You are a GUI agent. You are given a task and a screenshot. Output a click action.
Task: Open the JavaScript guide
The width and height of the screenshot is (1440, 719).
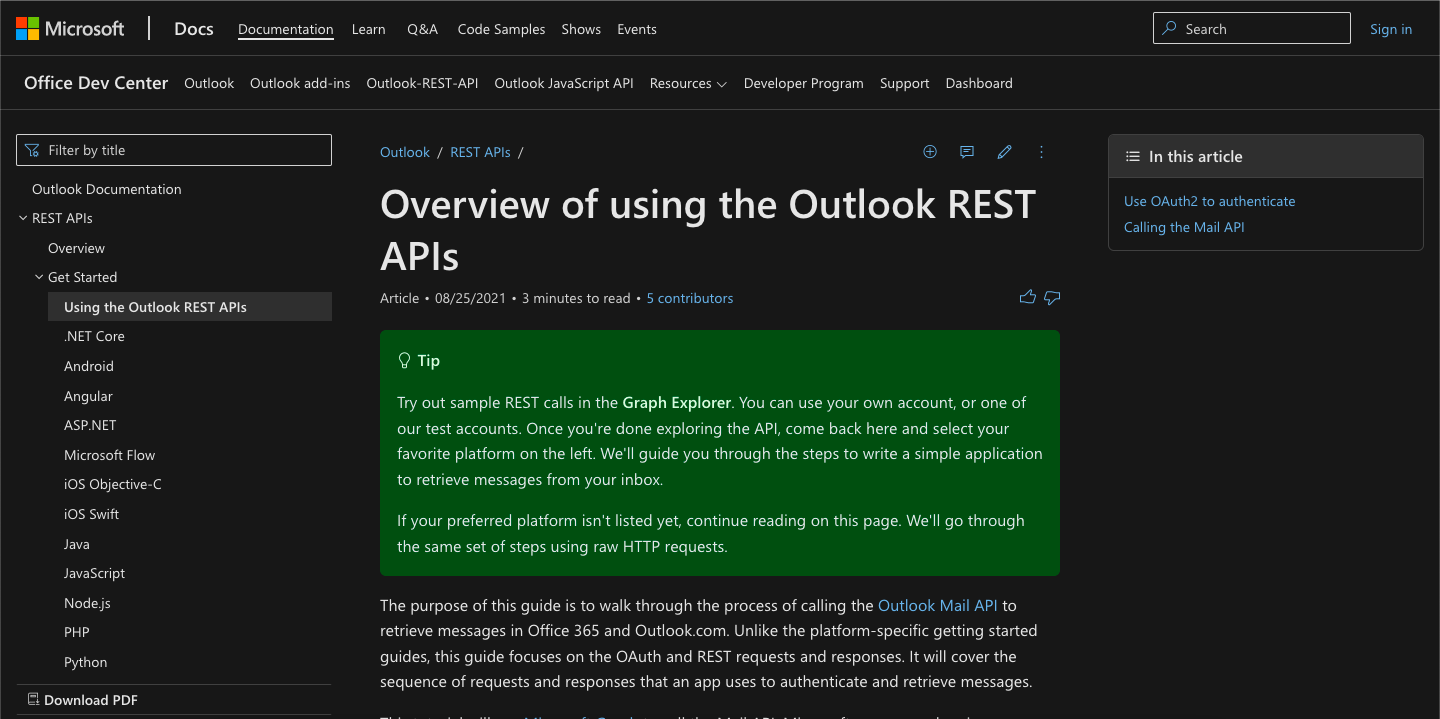pos(94,573)
